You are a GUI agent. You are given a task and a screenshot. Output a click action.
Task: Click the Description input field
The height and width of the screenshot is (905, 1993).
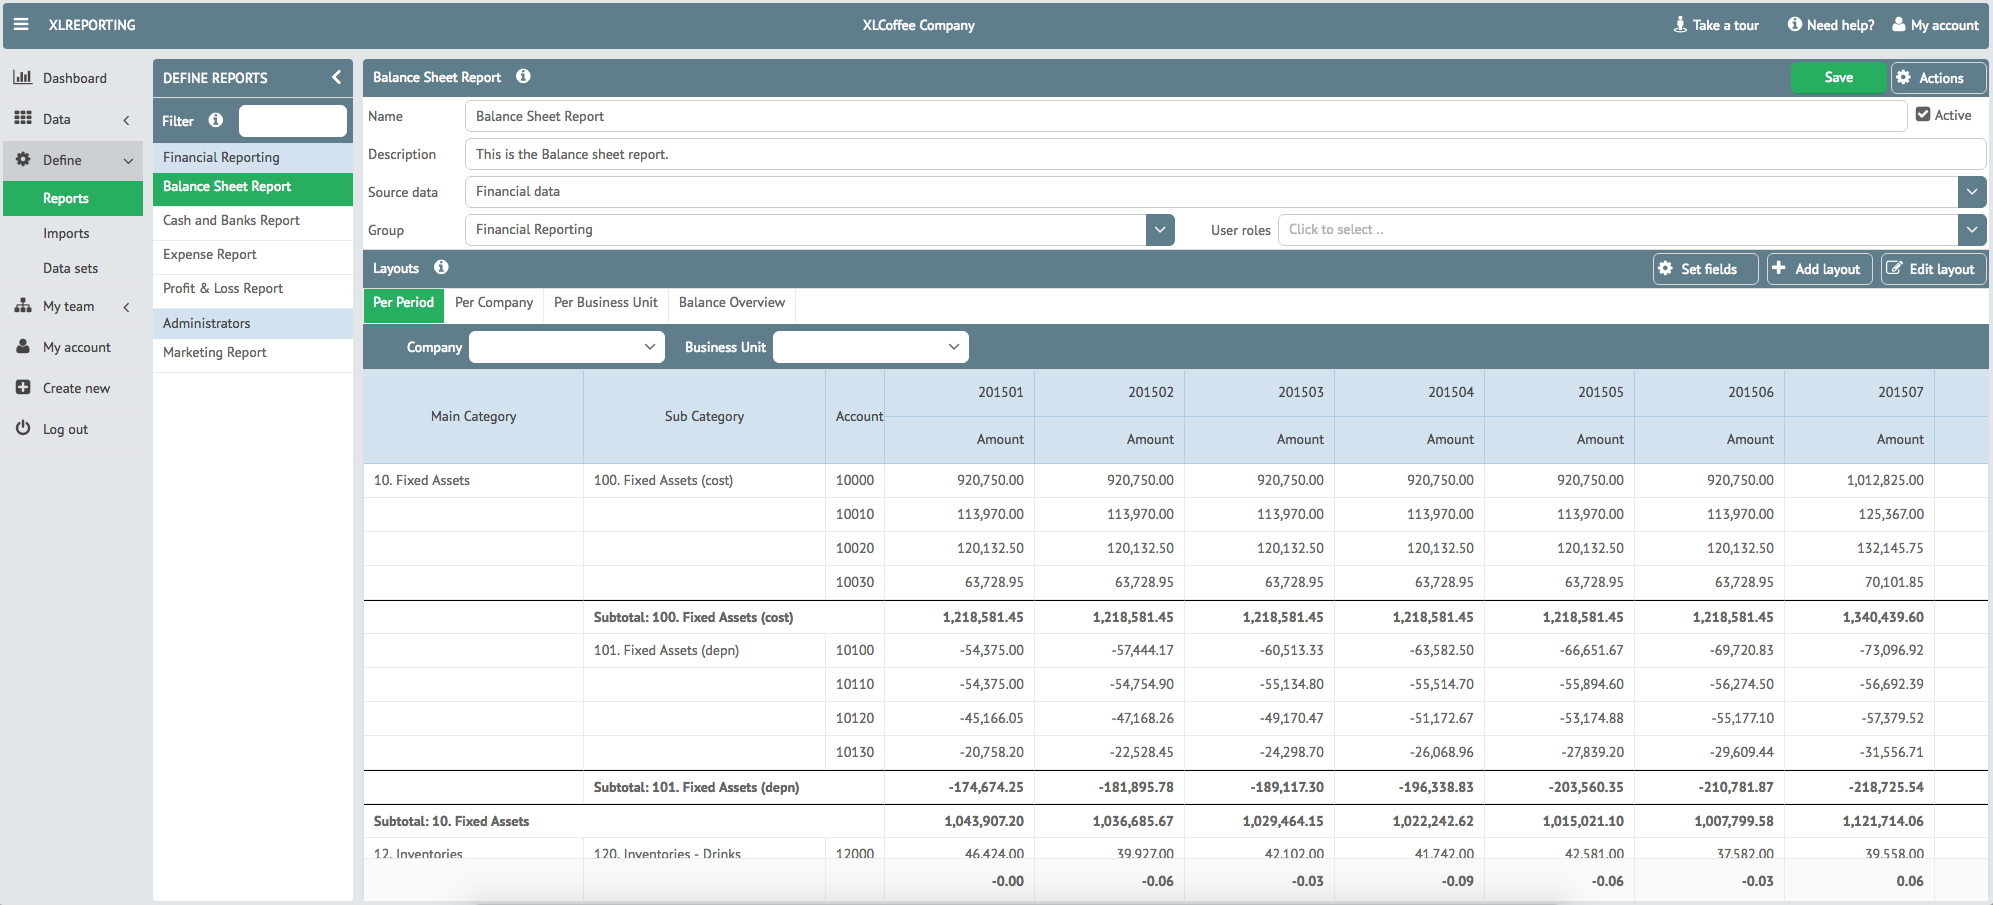(x=1225, y=154)
